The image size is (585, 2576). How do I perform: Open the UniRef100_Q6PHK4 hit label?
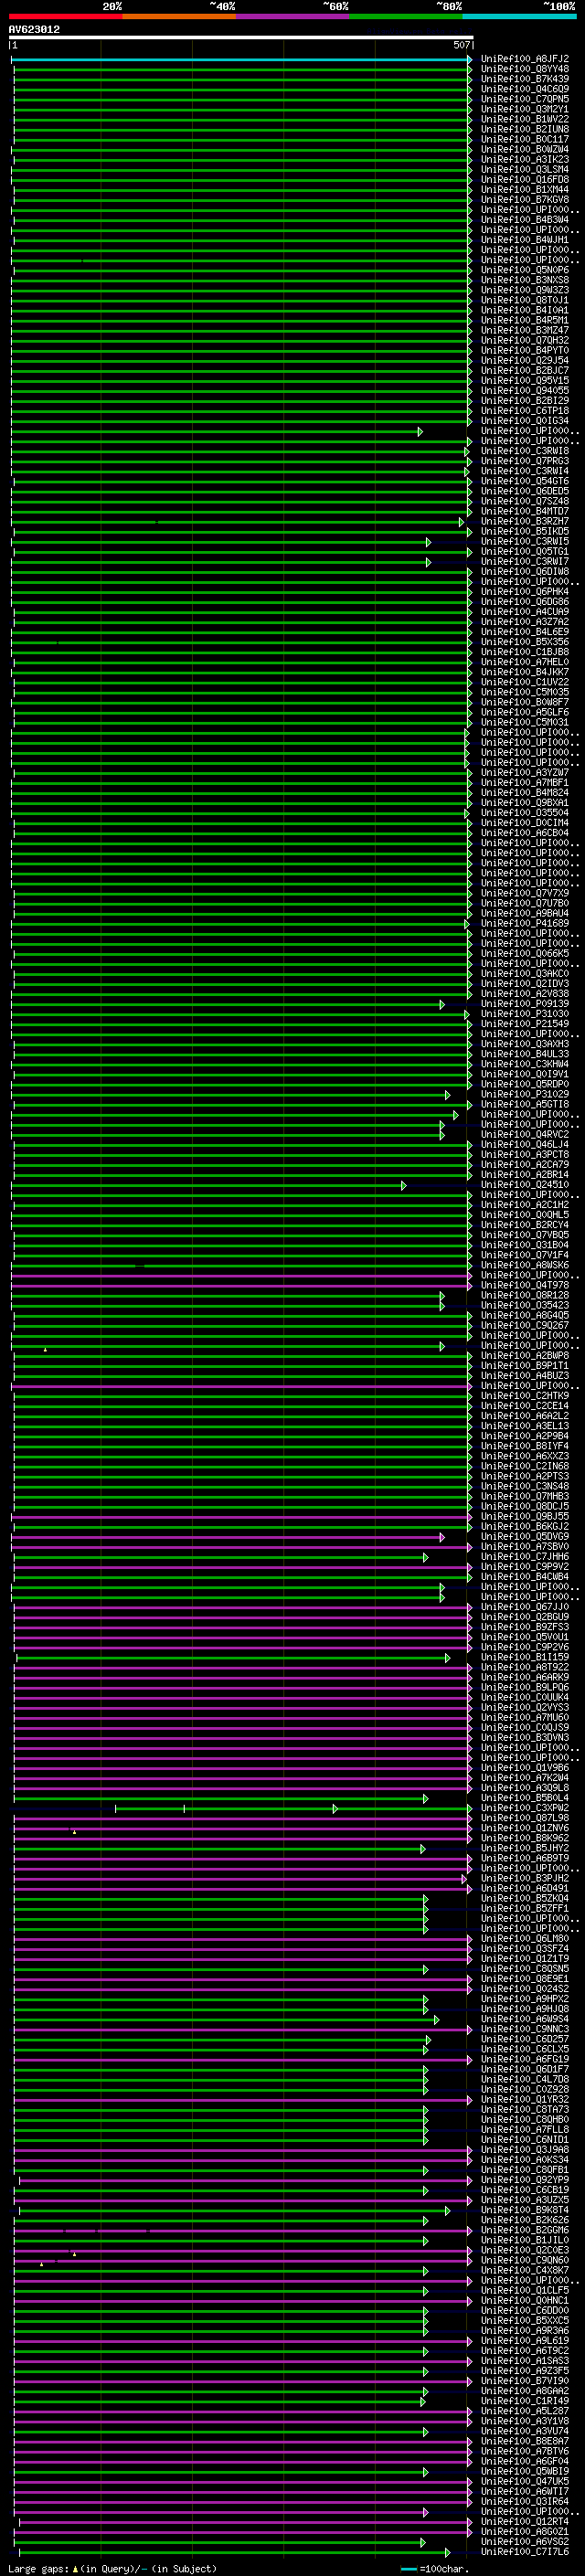(x=525, y=591)
